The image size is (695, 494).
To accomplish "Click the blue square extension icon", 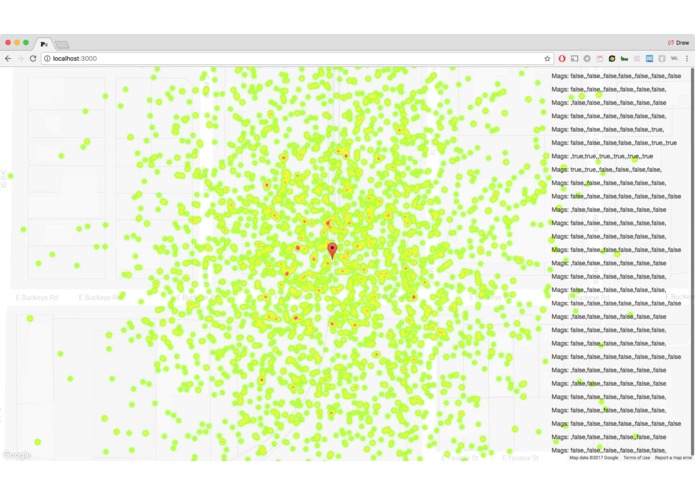I will (x=649, y=58).
